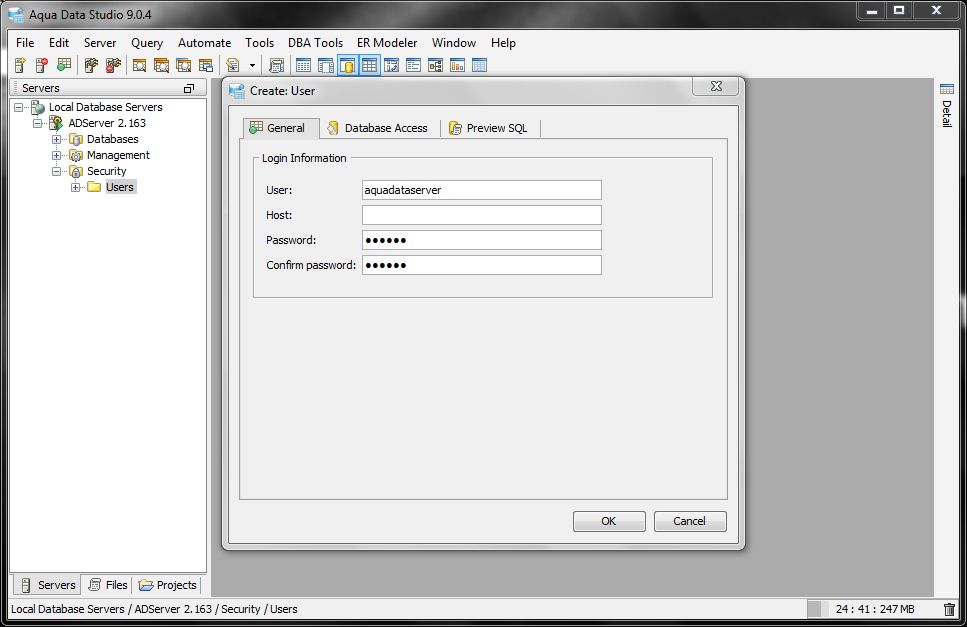Open the Tools menu

[259, 43]
